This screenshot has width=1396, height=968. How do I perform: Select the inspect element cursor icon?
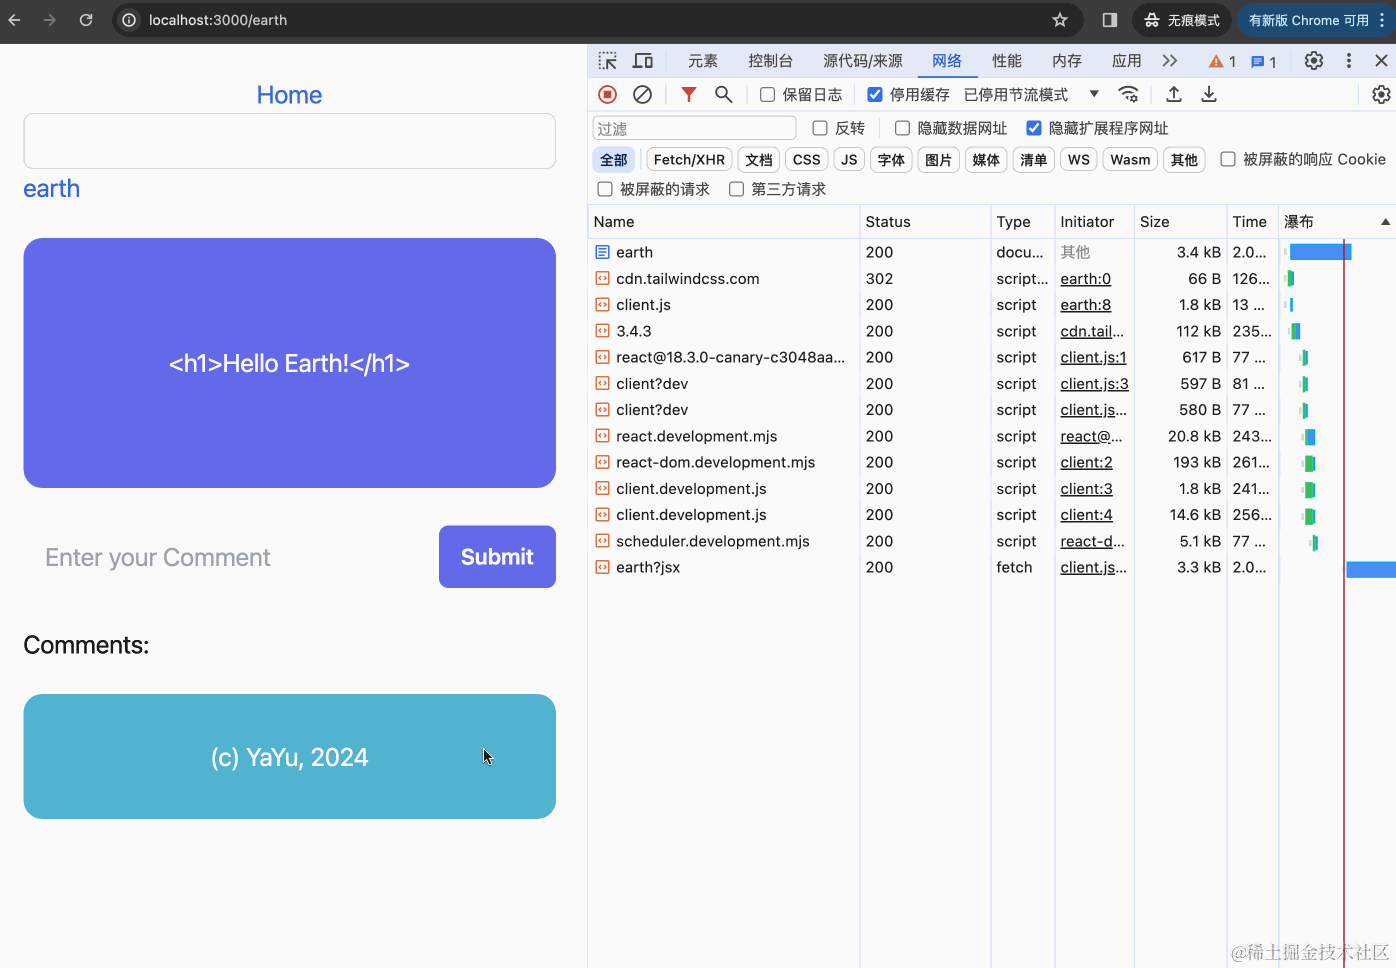click(607, 60)
